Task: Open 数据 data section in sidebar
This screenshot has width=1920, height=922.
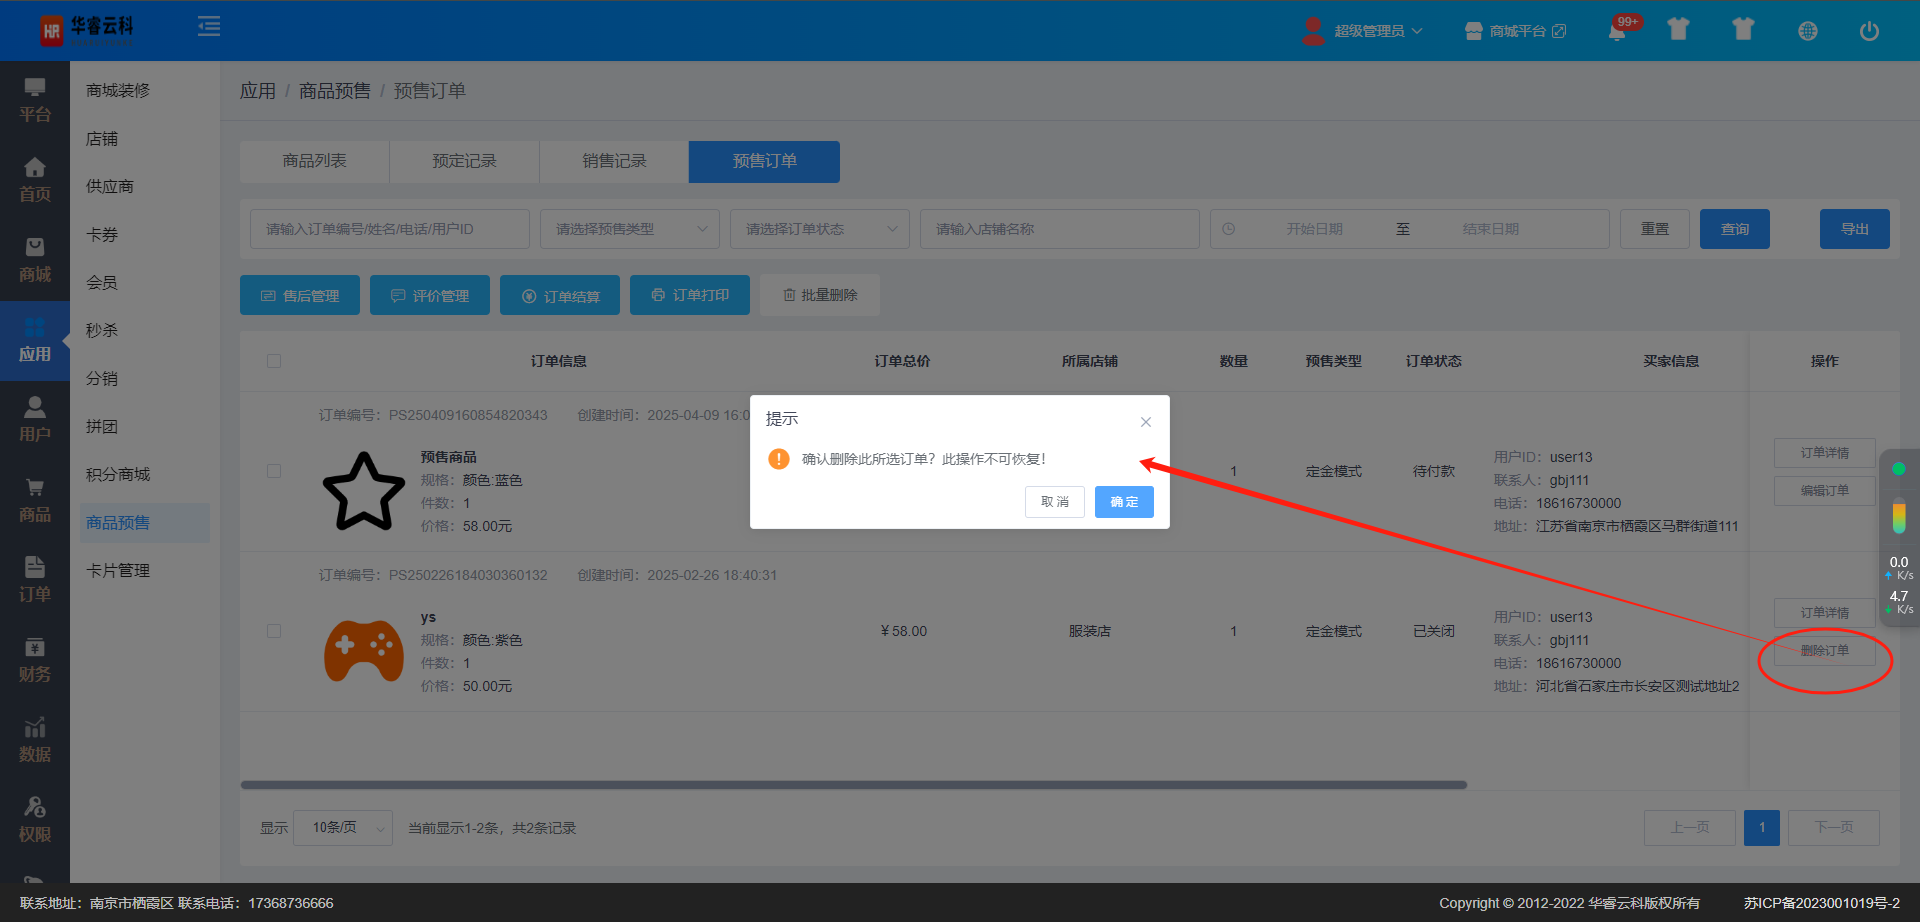Action: point(35,741)
